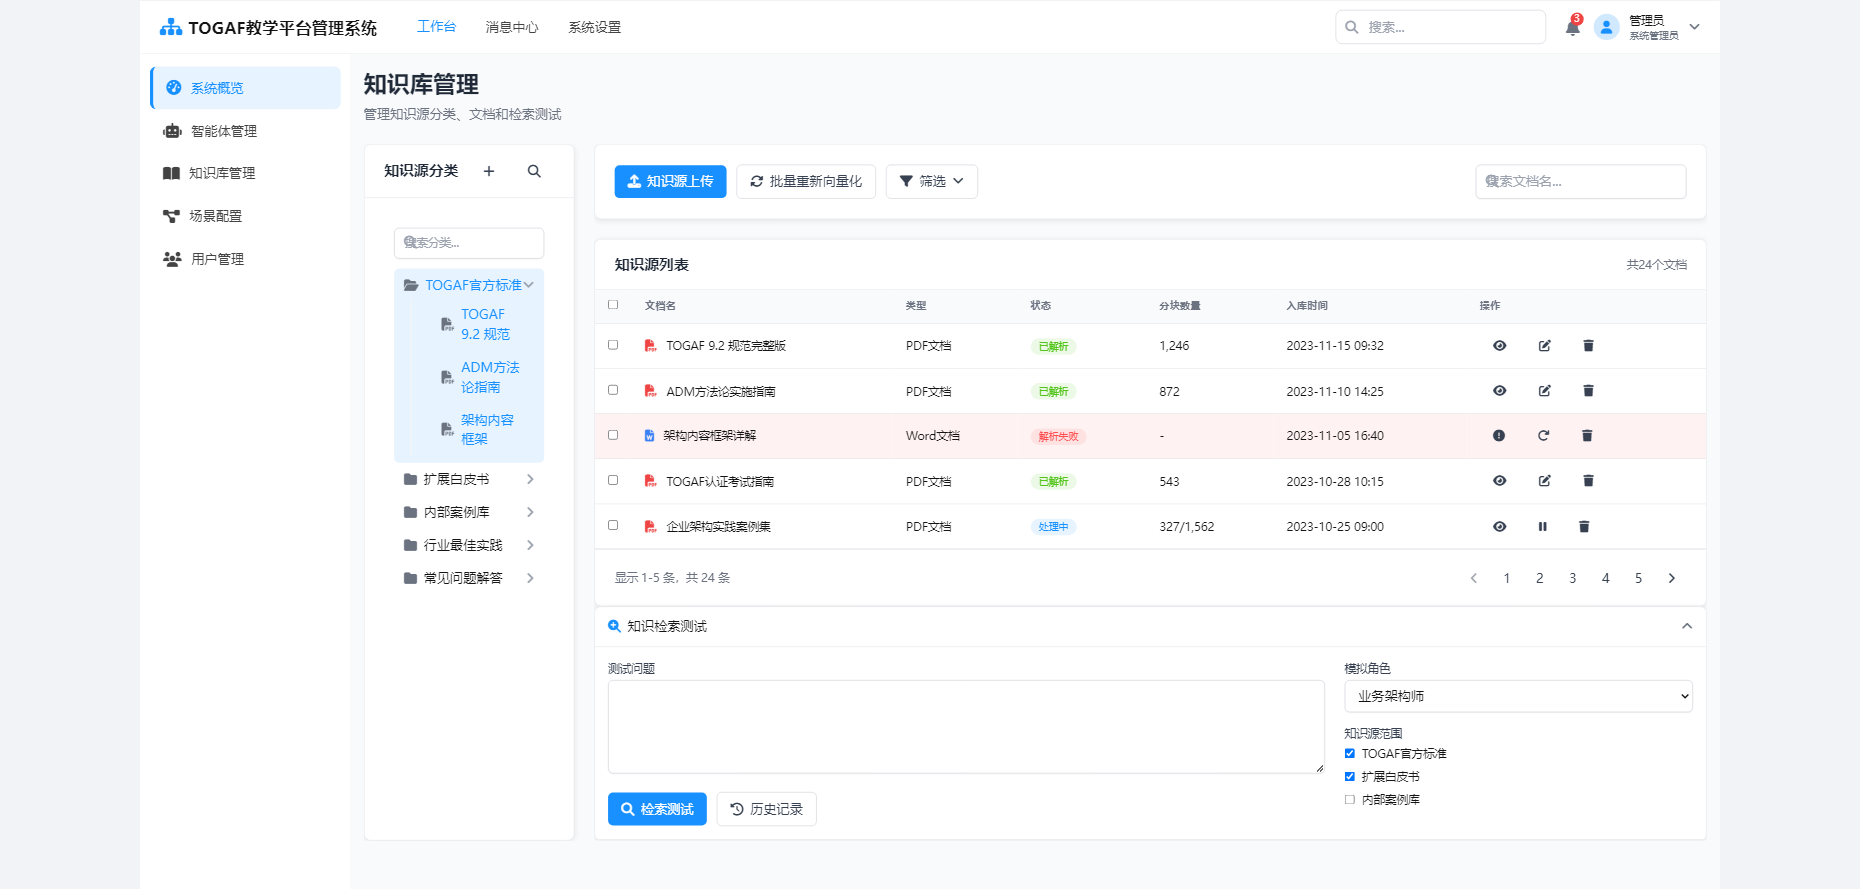The width and height of the screenshot is (1860, 889).
Task: Select all documents checkbox in header
Action: click(x=613, y=305)
